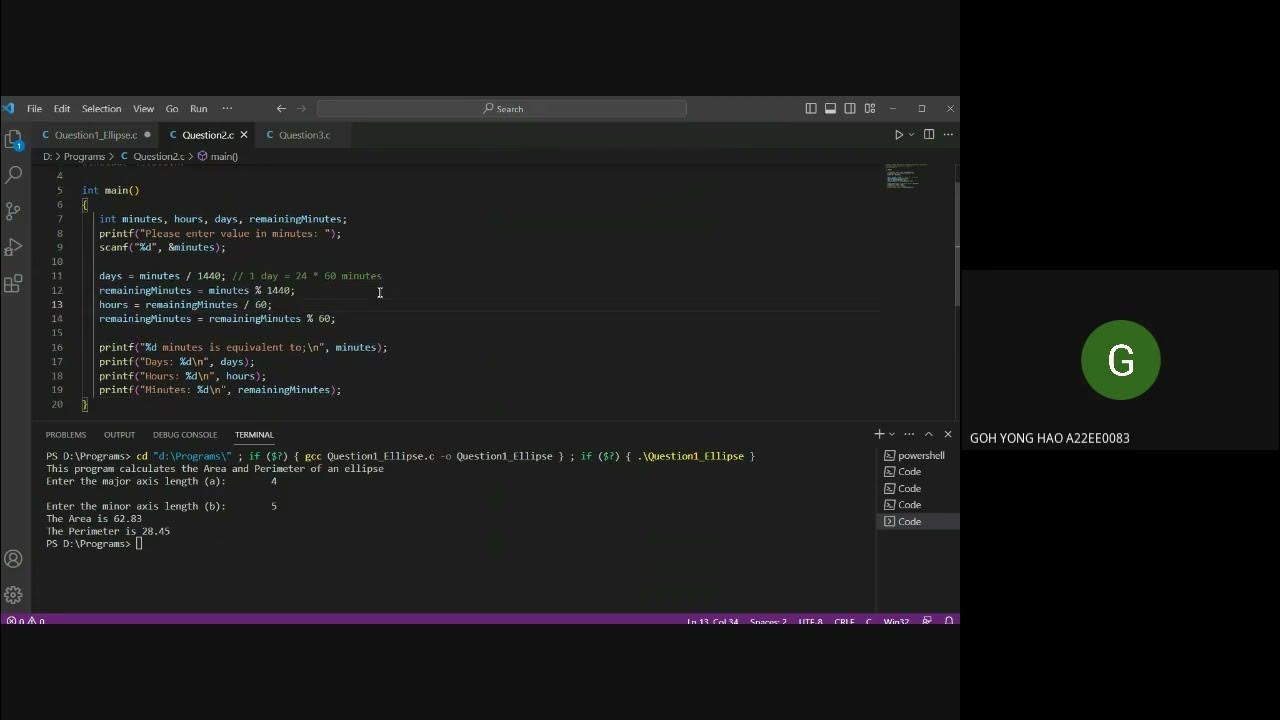Click the feedback icon in status bar
The image size is (1280, 720).
[x=927, y=621]
